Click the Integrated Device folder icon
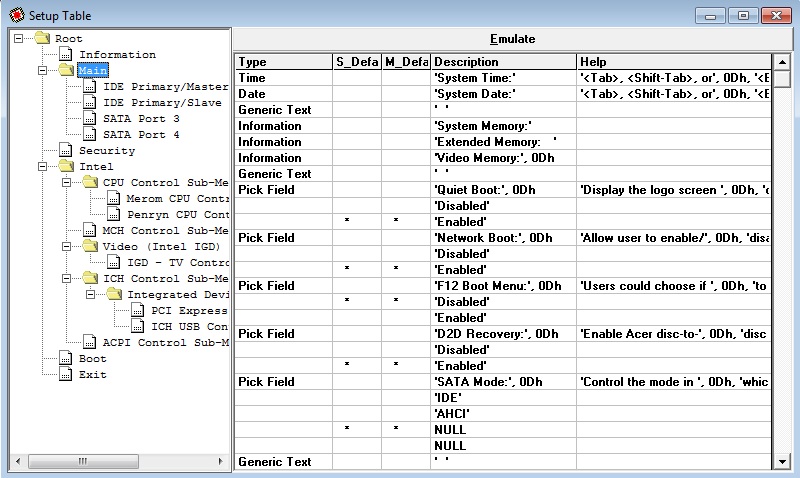This screenshot has width=800, height=478. tap(114, 294)
